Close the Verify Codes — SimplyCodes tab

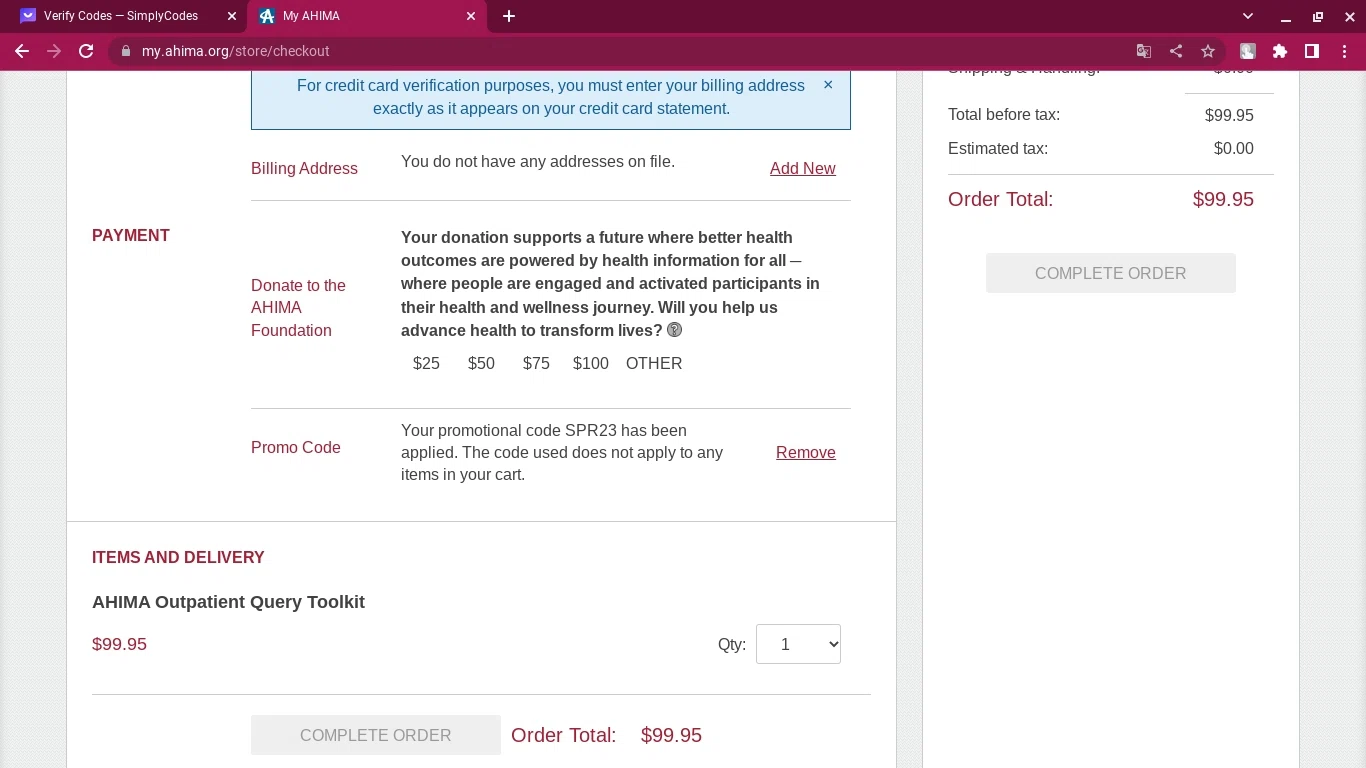(232, 16)
